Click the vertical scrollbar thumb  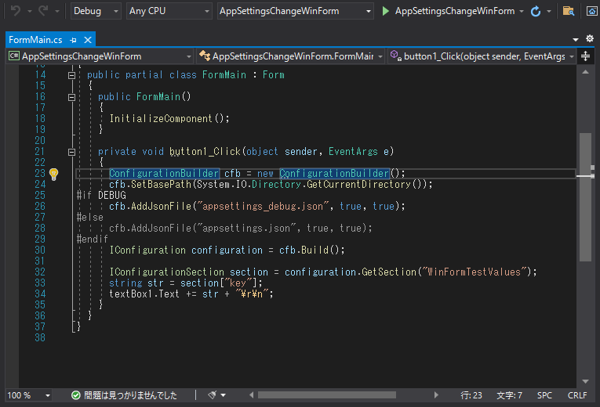pyautogui.click(x=585, y=197)
